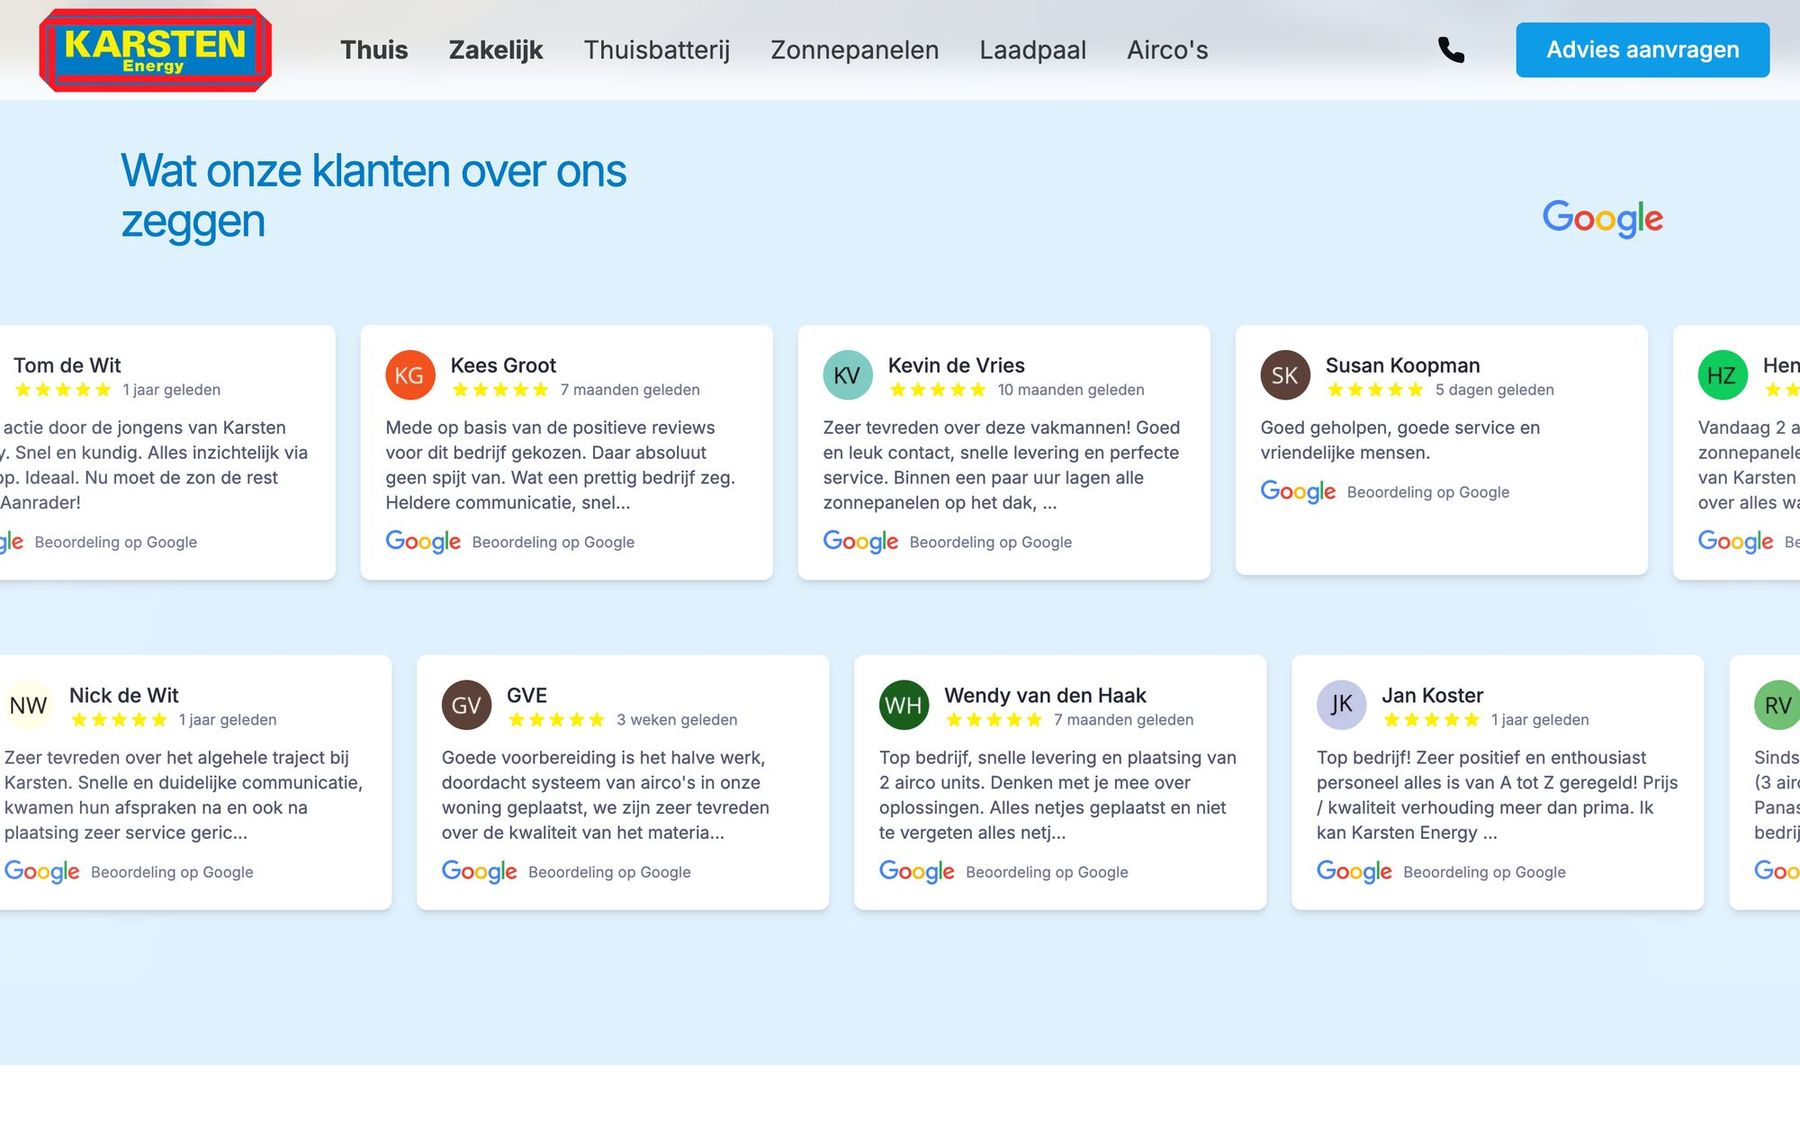This screenshot has height=1125, width=1800.
Task: Click Kees Groot's orange KG avatar
Action: tap(410, 375)
